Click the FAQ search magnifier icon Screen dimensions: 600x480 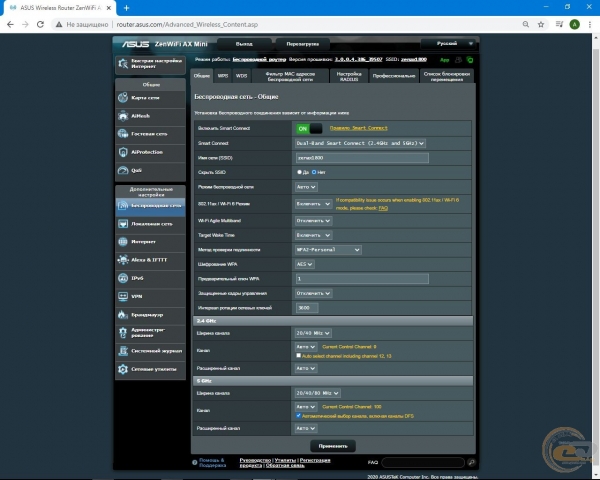pyautogui.click(x=471, y=462)
